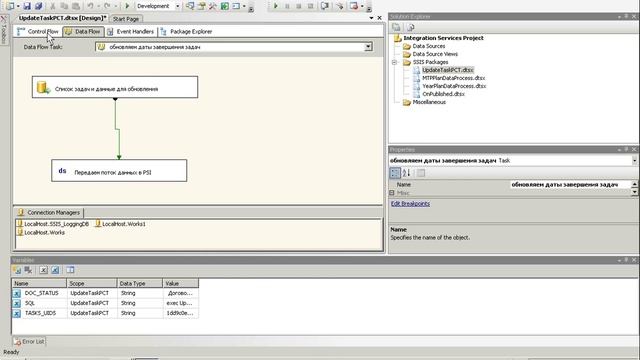This screenshot has width=640, height=360.
Task: Open the Start Page document tab
Action: pyautogui.click(x=126, y=19)
